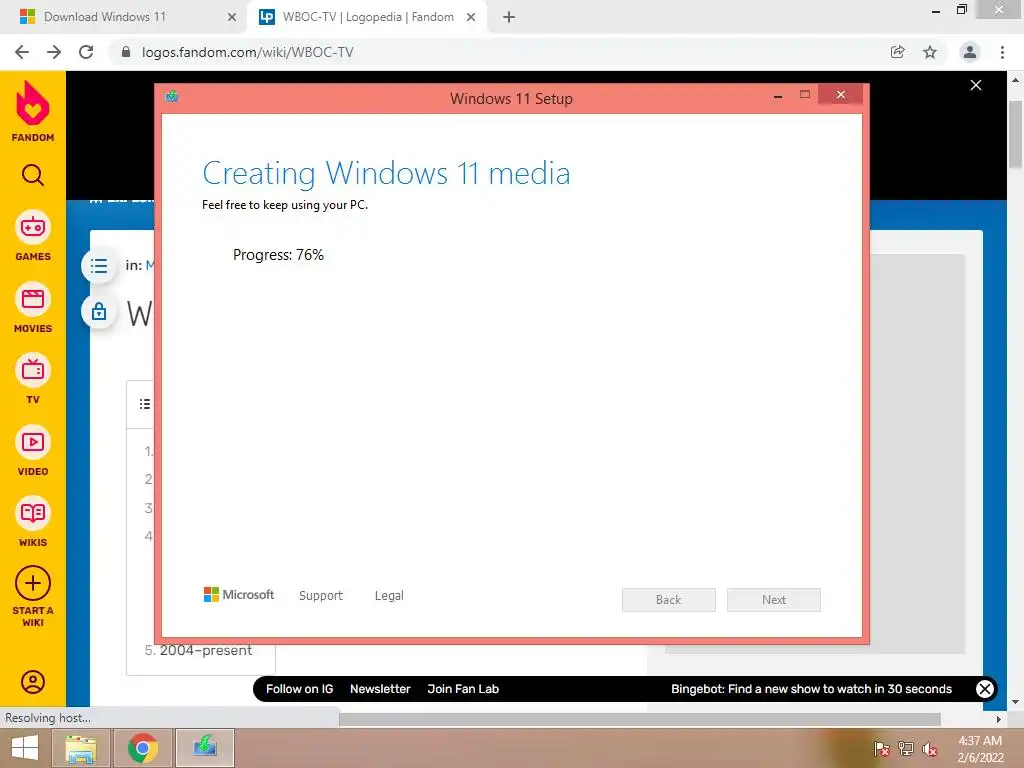Click the Windows 11 Setup title icon
Screen dimensions: 1024x768
[172, 97]
